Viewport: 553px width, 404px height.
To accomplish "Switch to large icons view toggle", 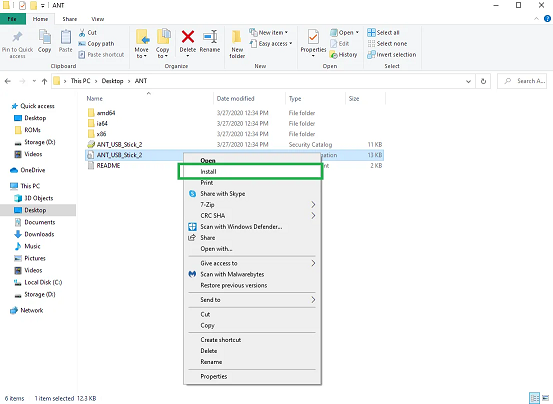I will (x=546, y=398).
